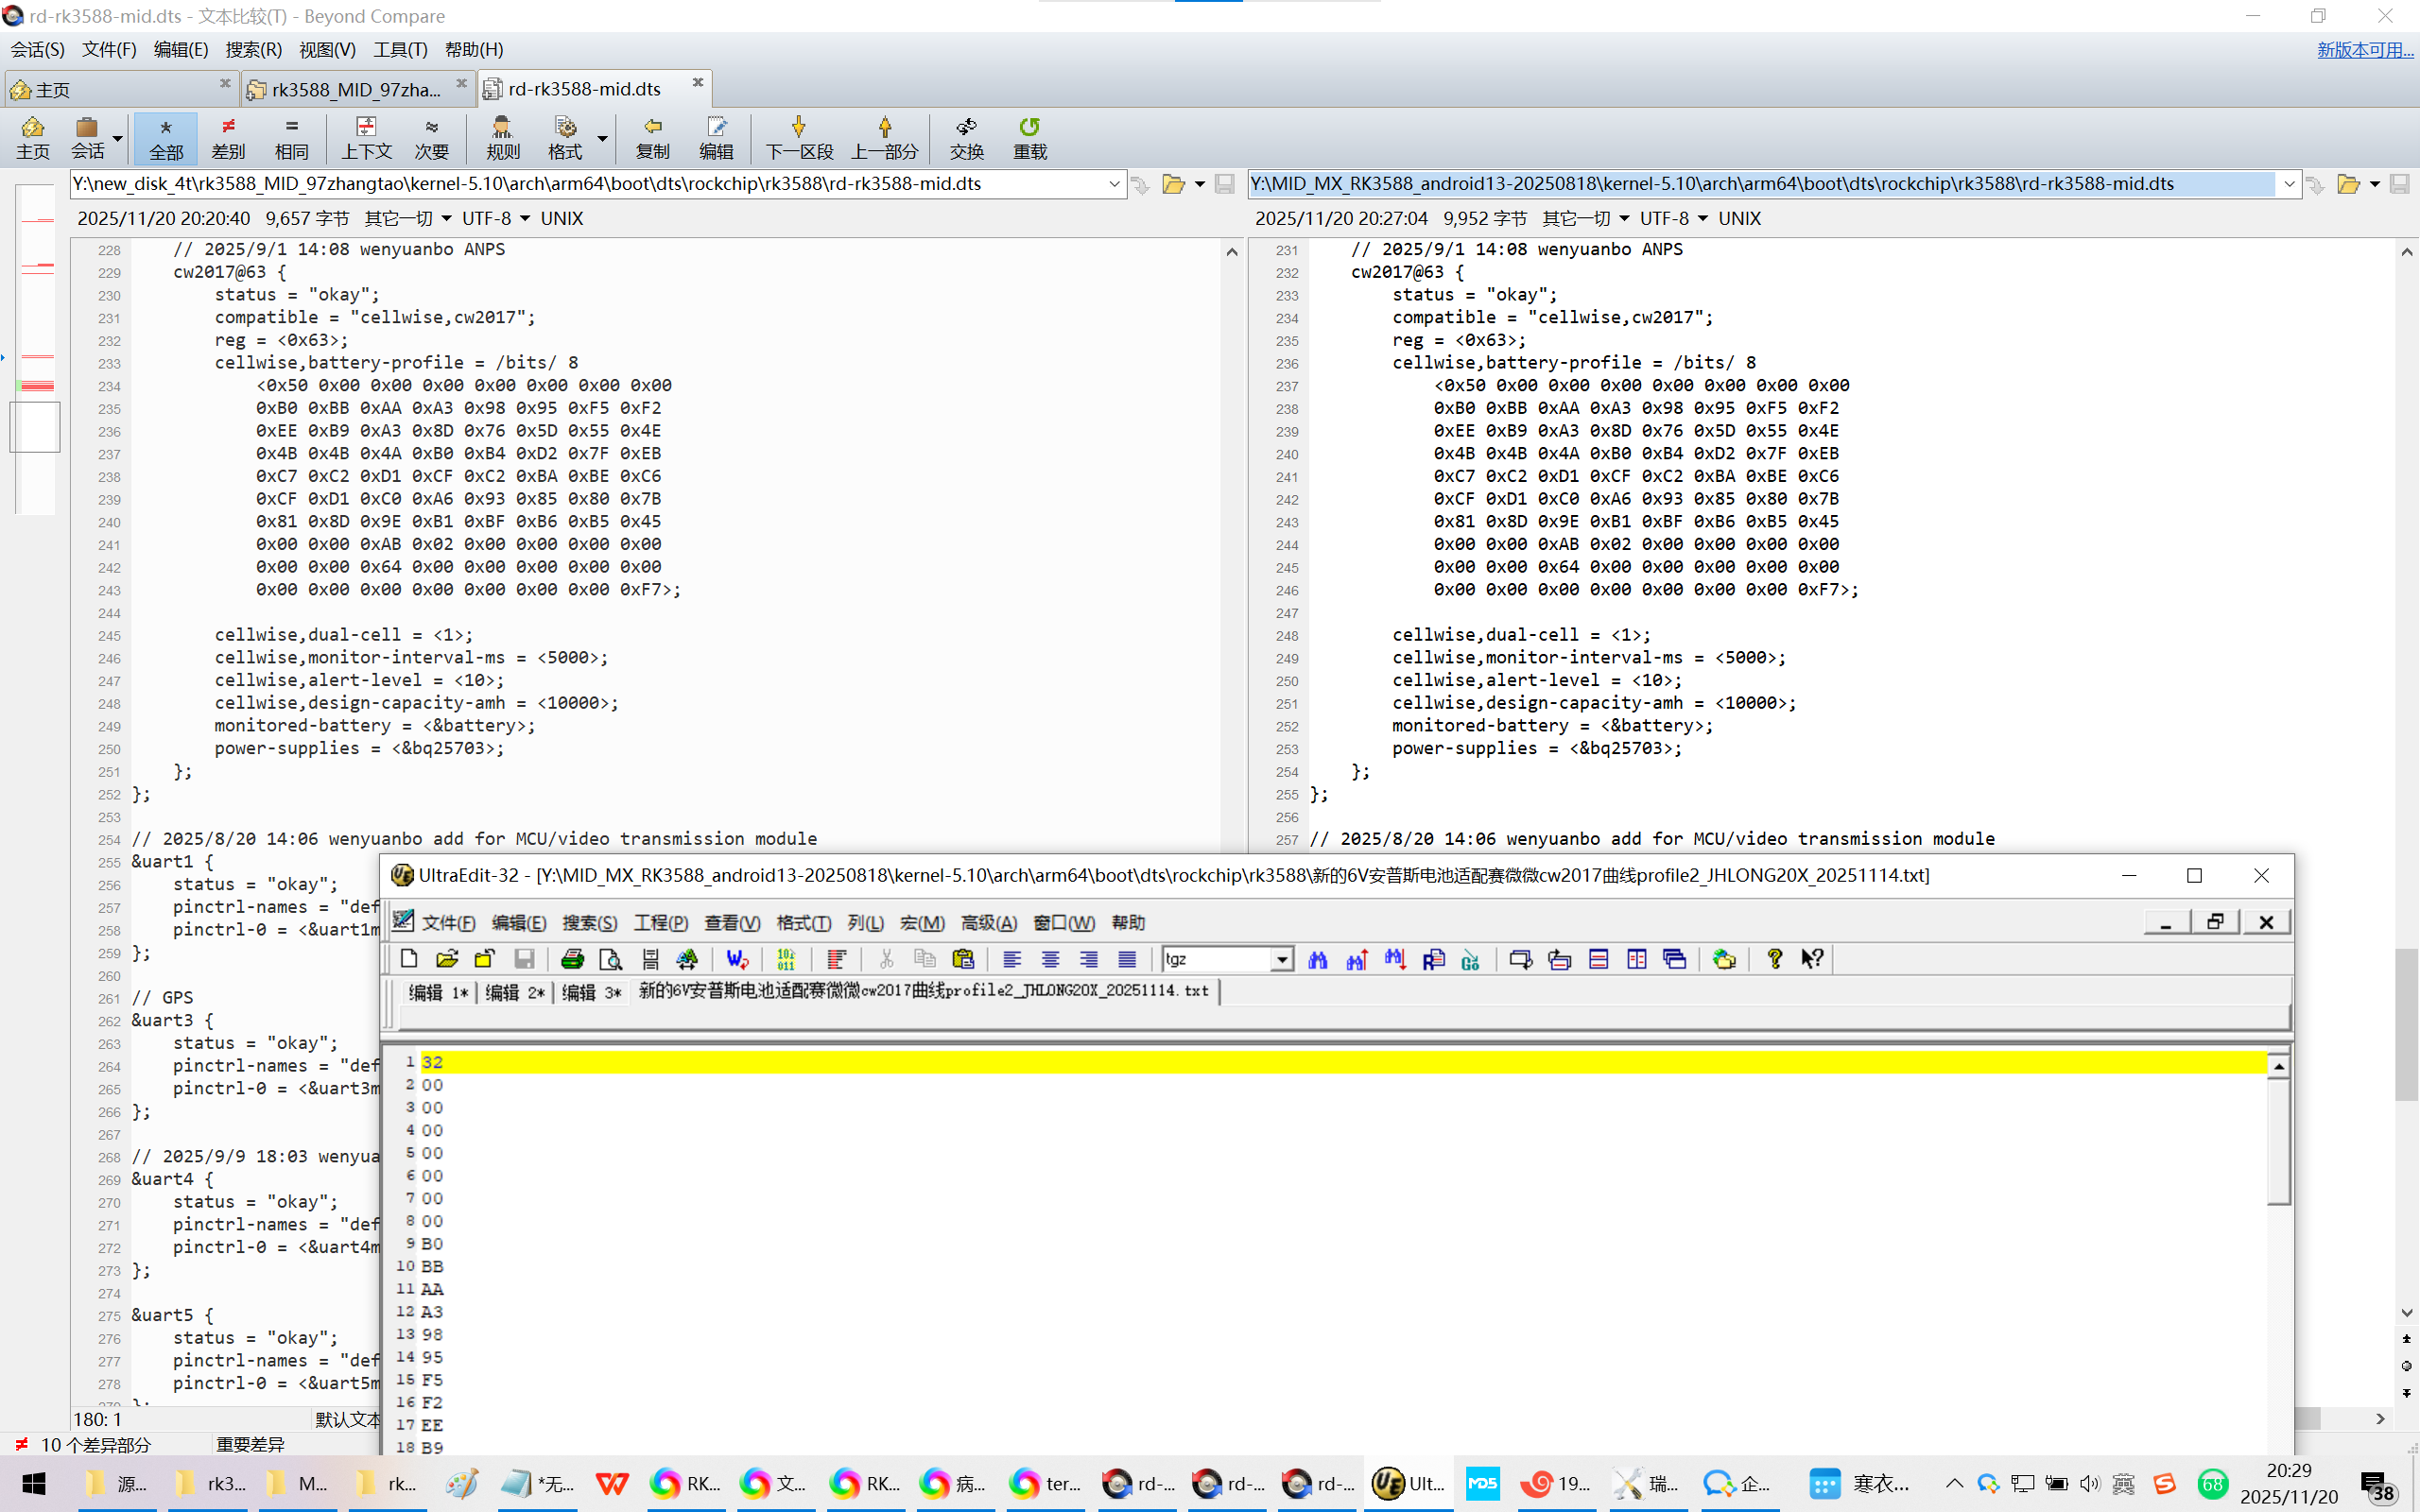Click the UltraEdit Find binoculars icon
Screen dimensions: 2420x1512
point(1317,959)
